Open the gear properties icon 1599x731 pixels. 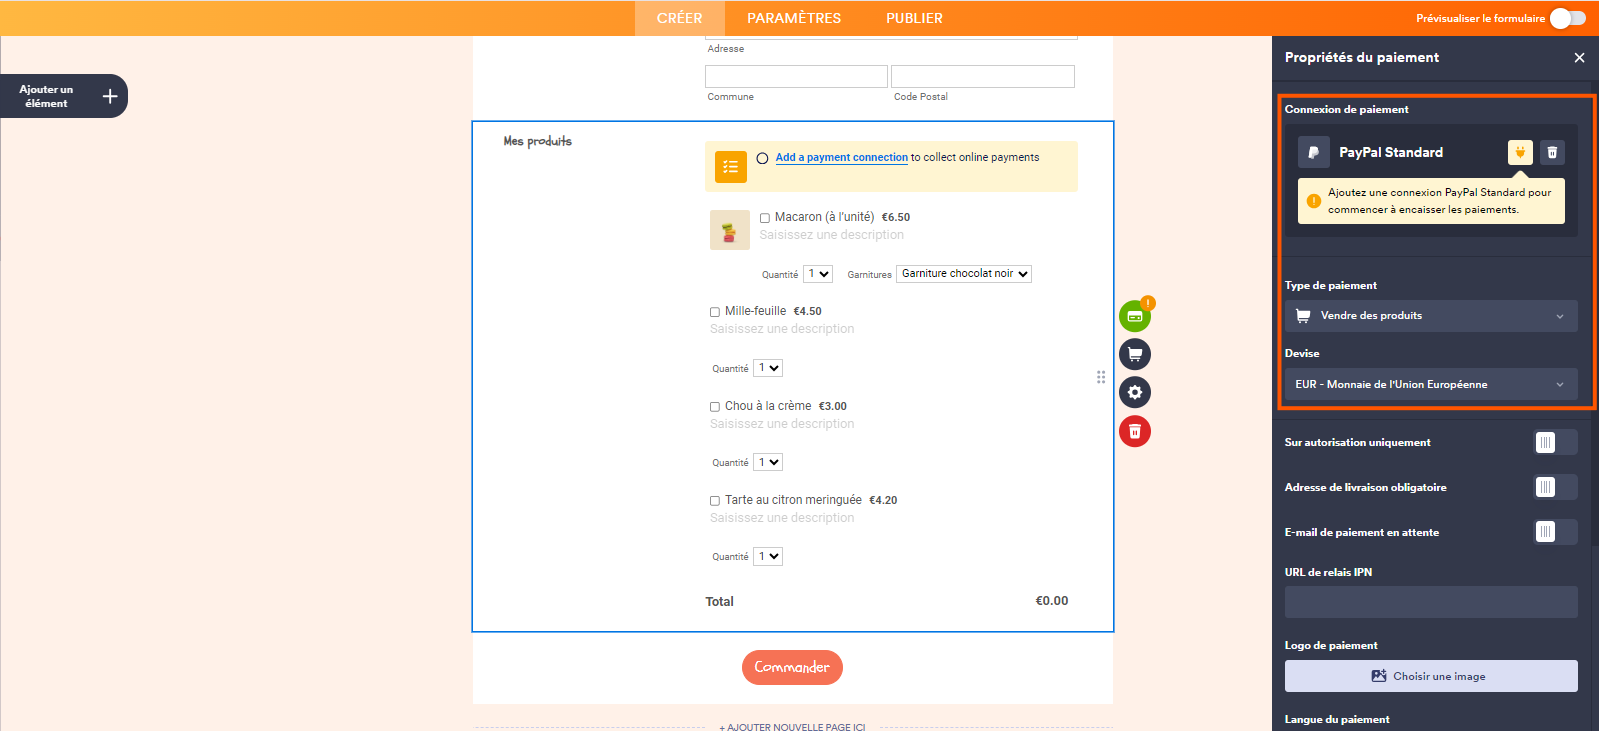pos(1134,392)
